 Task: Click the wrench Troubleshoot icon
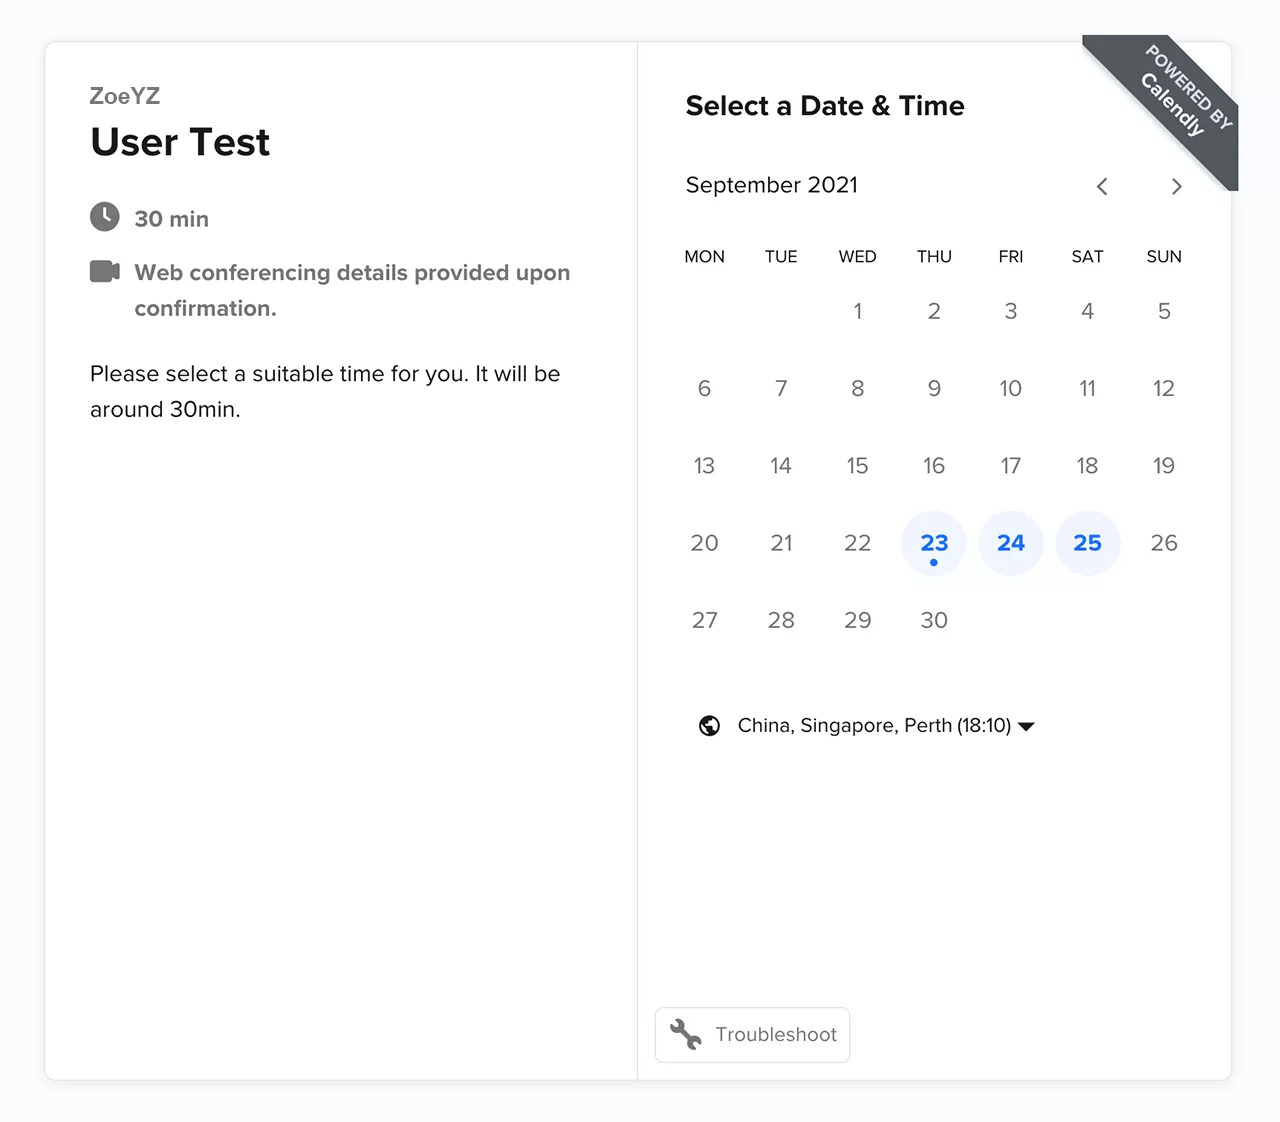(685, 1034)
